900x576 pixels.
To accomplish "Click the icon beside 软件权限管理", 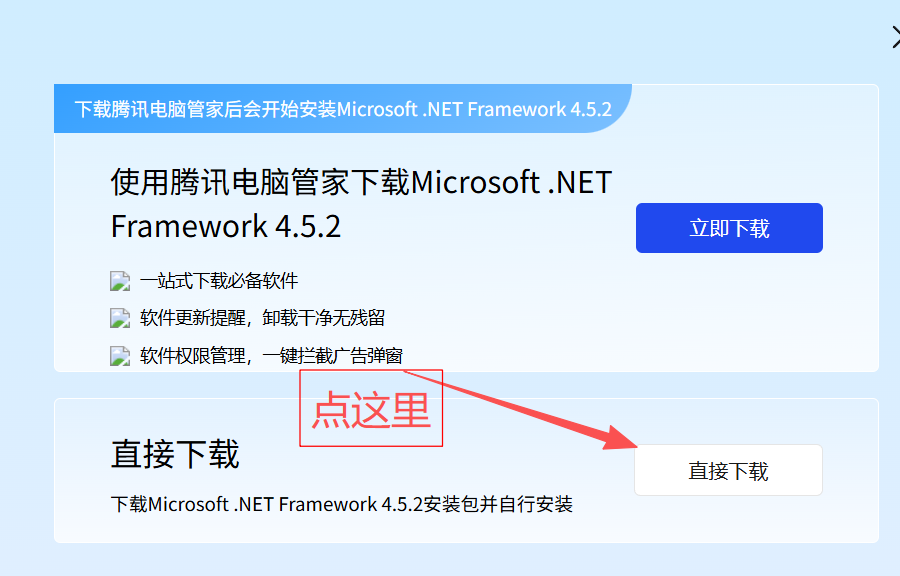I will coord(120,356).
